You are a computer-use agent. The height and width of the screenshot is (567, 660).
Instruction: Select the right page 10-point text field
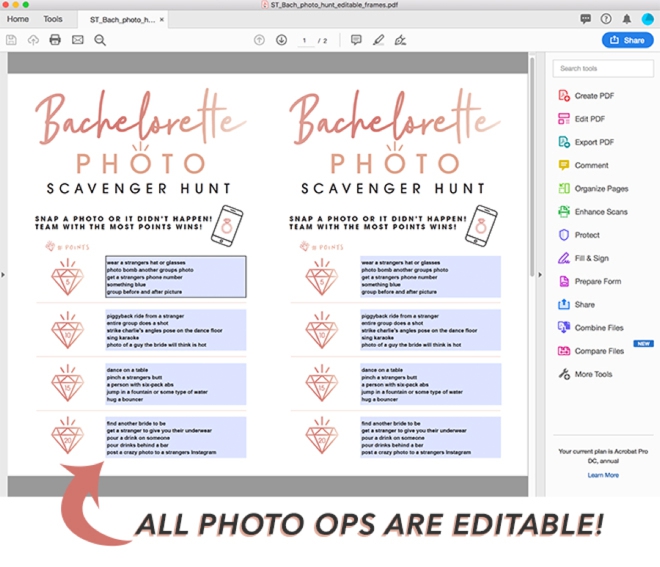[x=430, y=330]
